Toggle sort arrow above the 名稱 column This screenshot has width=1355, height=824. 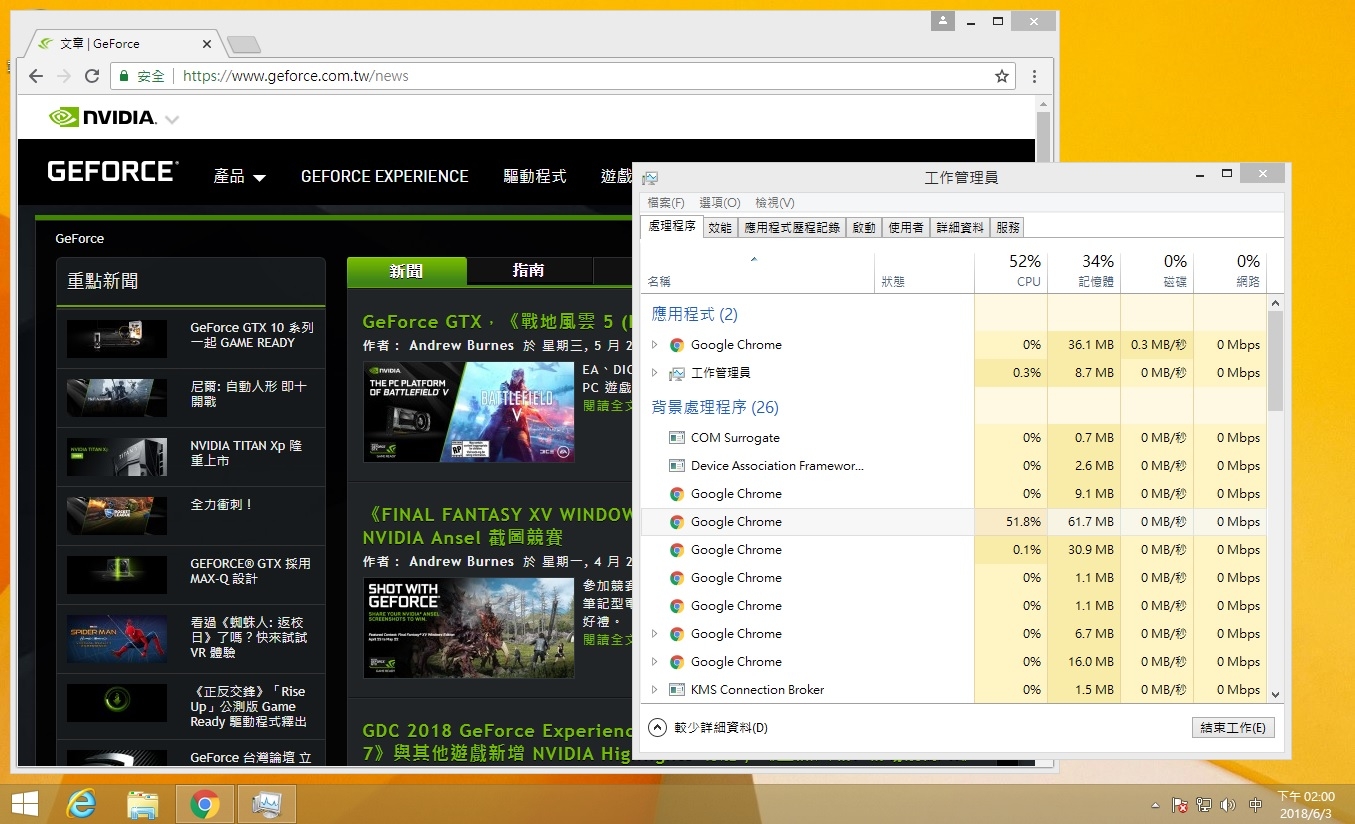click(x=754, y=260)
